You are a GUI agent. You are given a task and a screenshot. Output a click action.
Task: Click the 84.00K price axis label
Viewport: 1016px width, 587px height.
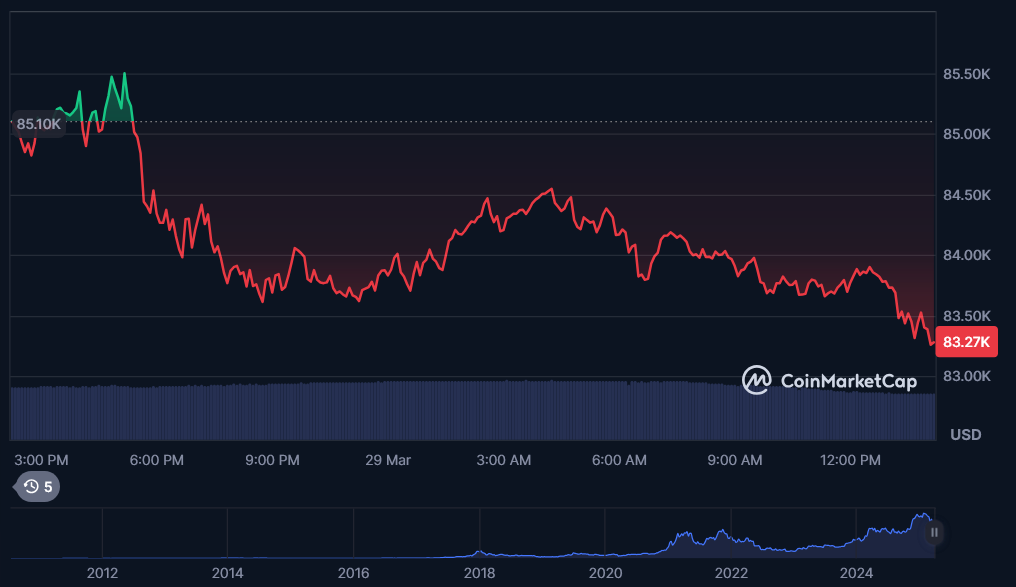click(966, 256)
